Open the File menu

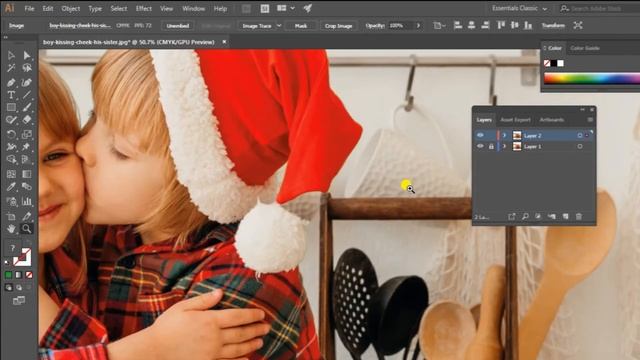pos(29,8)
